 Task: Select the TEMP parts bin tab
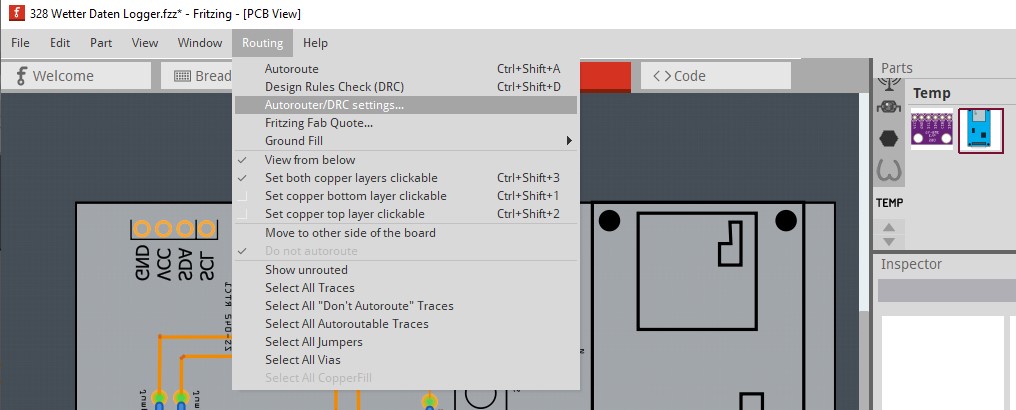pyautogui.click(x=889, y=203)
